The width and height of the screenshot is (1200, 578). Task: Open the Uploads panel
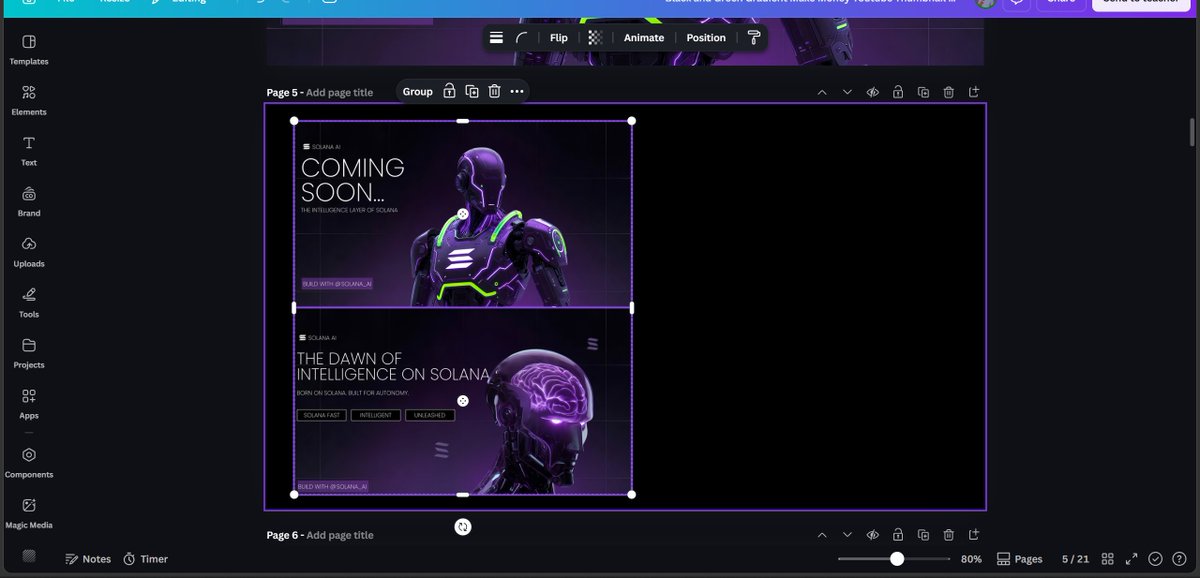(29, 252)
